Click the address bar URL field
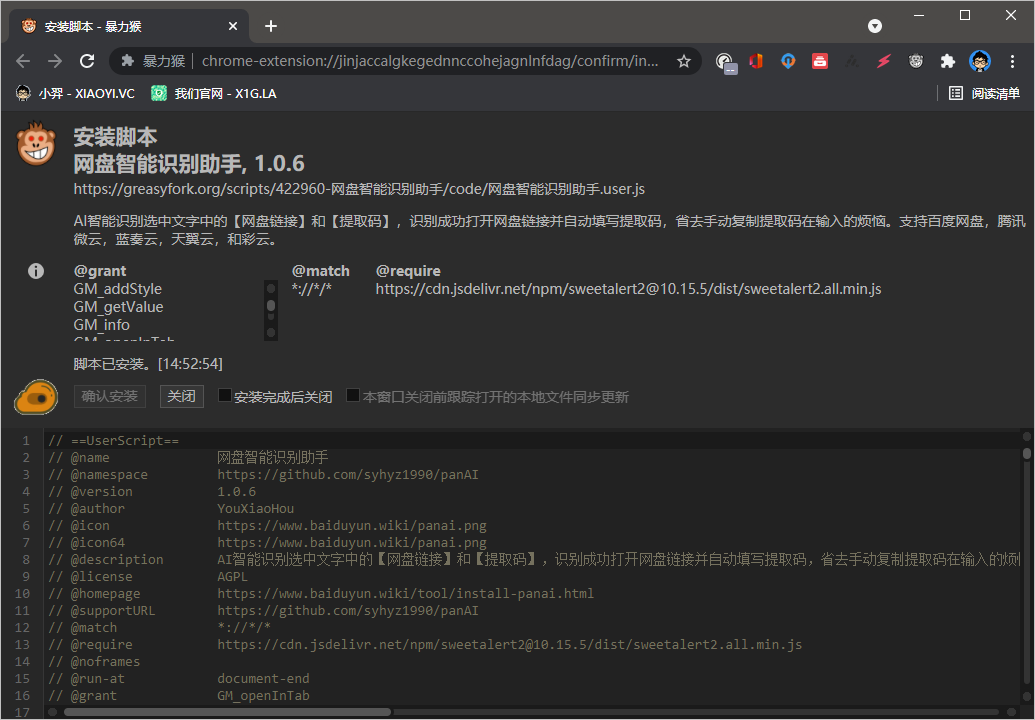Screen dimensions: 1035x720 click(430, 61)
